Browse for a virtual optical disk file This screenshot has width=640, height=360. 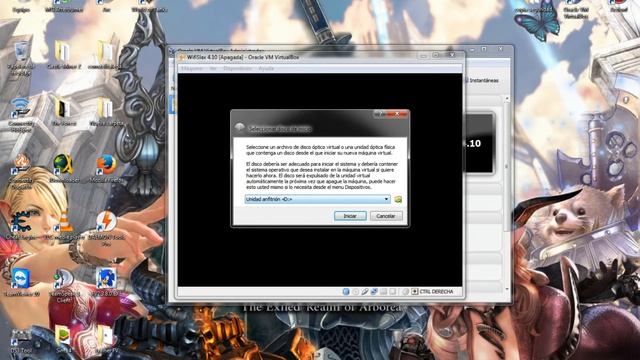(x=398, y=199)
